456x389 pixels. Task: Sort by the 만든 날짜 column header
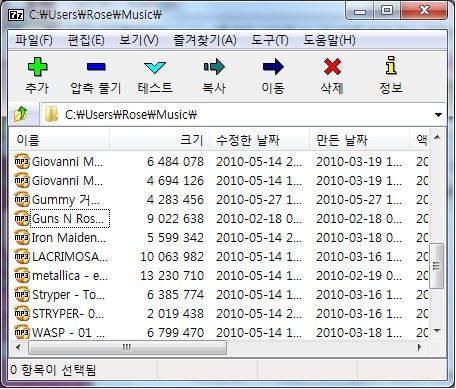(359, 140)
